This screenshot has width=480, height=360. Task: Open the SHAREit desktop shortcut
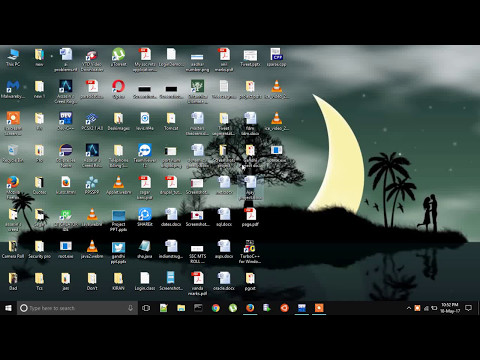tap(145, 217)
